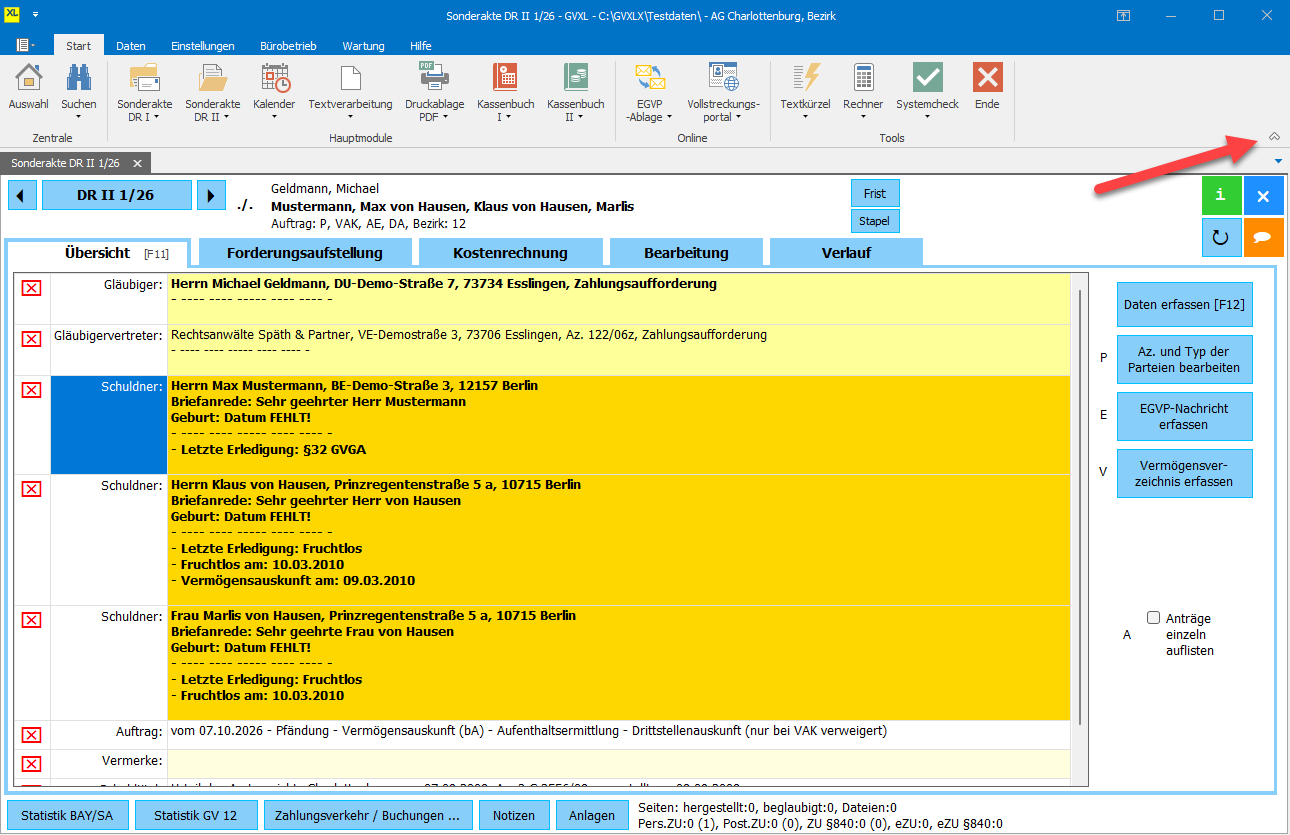Viewport: 1290px width, 835px height.
Task: Open Zahlungsverkehr / Buchungen
Action: click(367, 815)
